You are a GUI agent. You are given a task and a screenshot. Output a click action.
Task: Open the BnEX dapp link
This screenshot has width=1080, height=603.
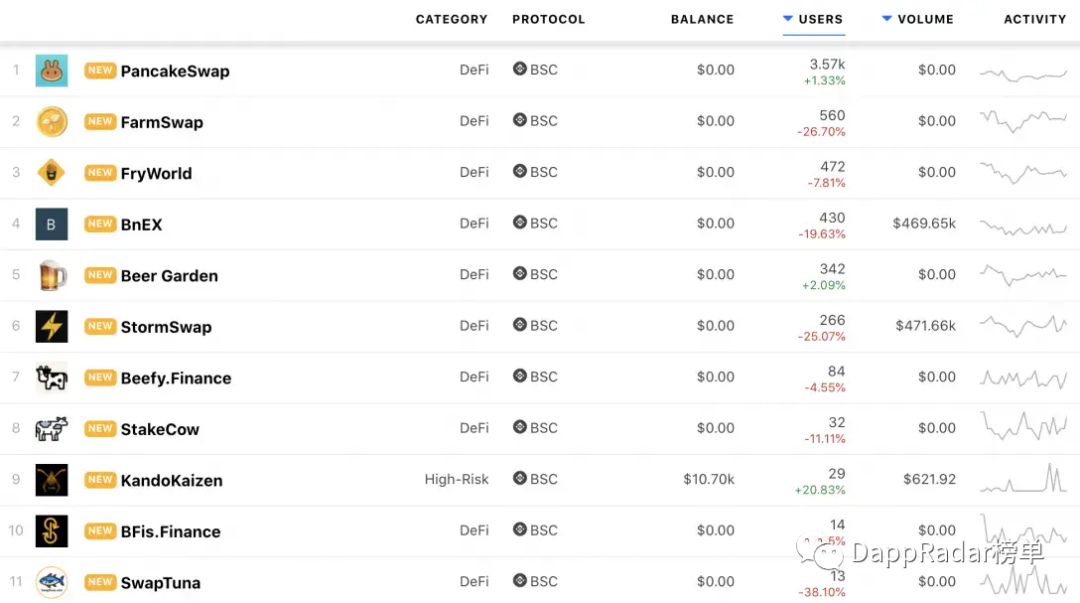(x=141, y=225)
